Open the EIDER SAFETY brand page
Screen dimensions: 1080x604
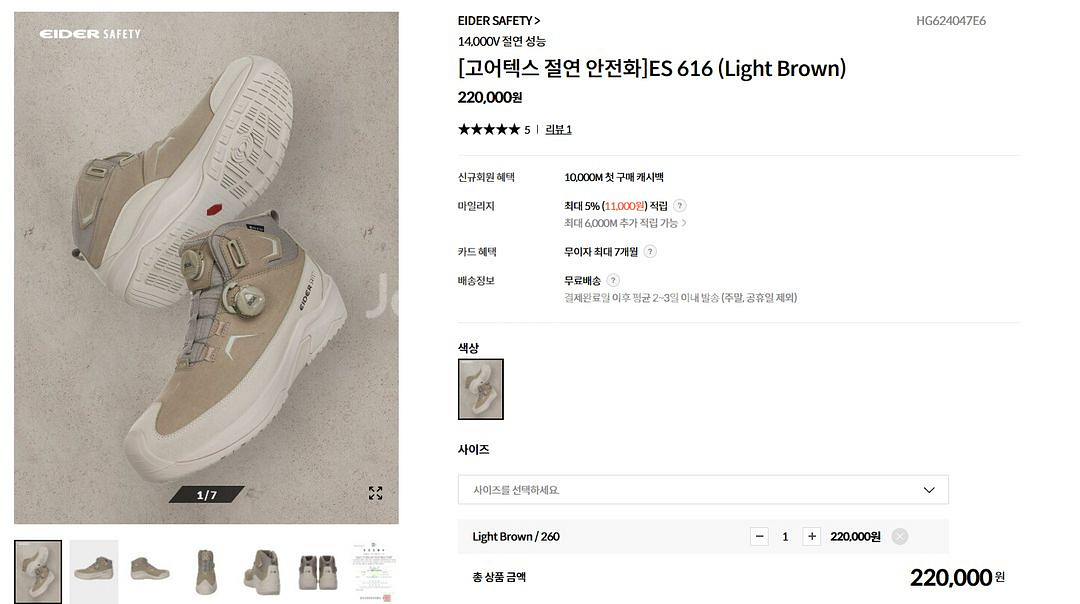coord(498,21)
